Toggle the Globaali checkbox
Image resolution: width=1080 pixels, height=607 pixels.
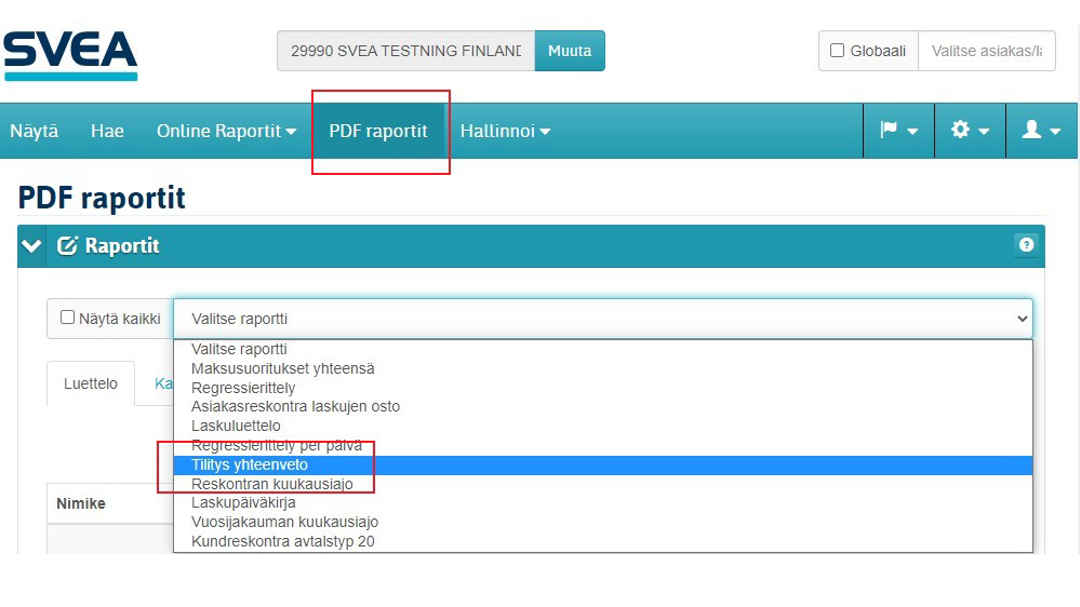coord(837,50)
